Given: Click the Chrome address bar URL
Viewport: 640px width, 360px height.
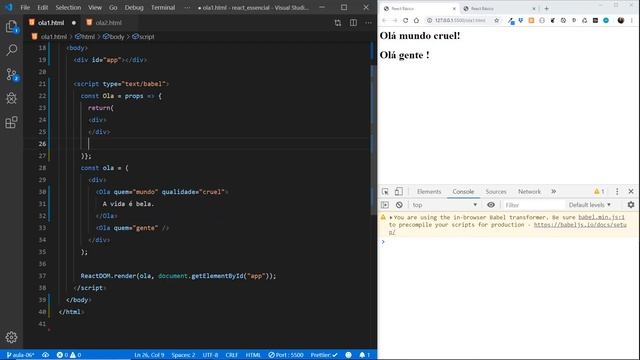Looking at the screenshot, I should [460, 20].
